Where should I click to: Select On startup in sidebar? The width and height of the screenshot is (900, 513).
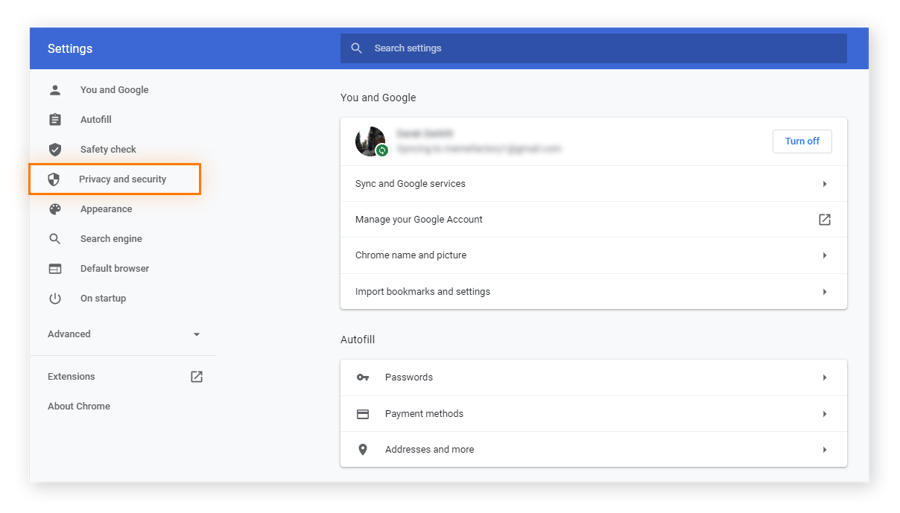point(103,298)
